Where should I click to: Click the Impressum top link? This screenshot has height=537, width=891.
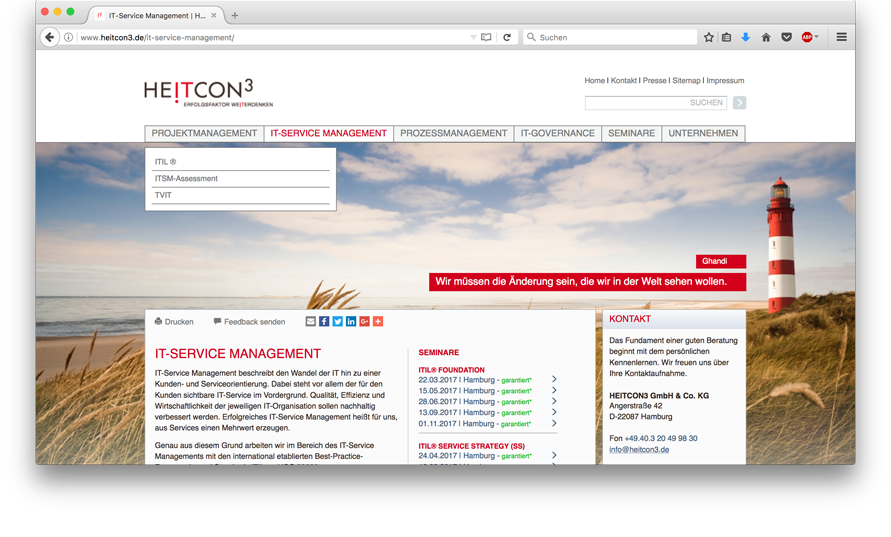(725, 81)
